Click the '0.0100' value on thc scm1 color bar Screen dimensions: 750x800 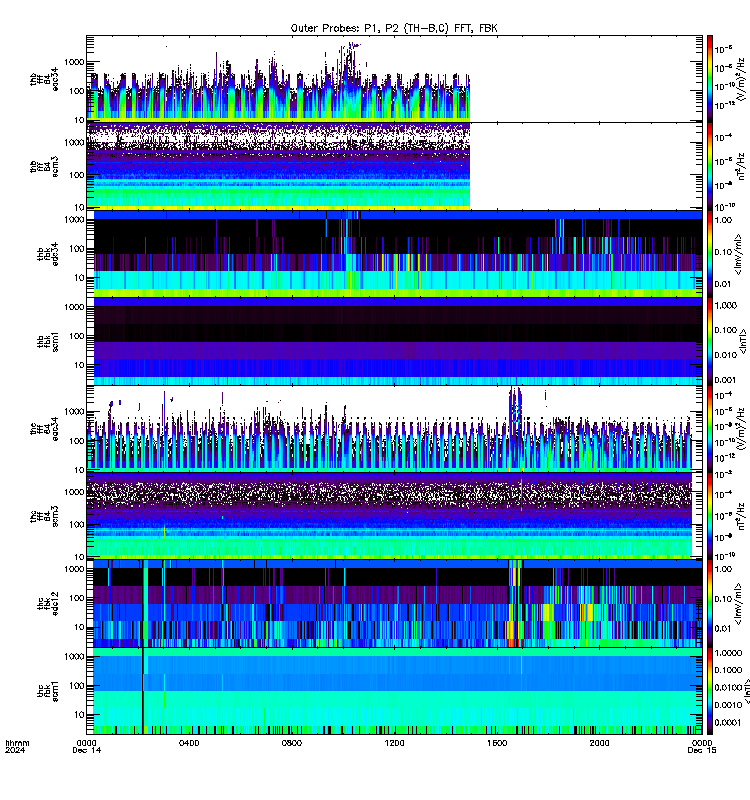(x=729, y=688)
